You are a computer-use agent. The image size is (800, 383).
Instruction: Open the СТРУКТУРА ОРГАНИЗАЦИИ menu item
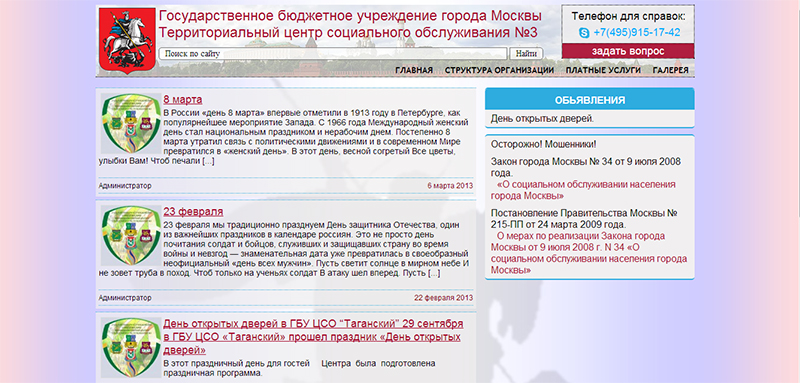[x=499, y=70]
